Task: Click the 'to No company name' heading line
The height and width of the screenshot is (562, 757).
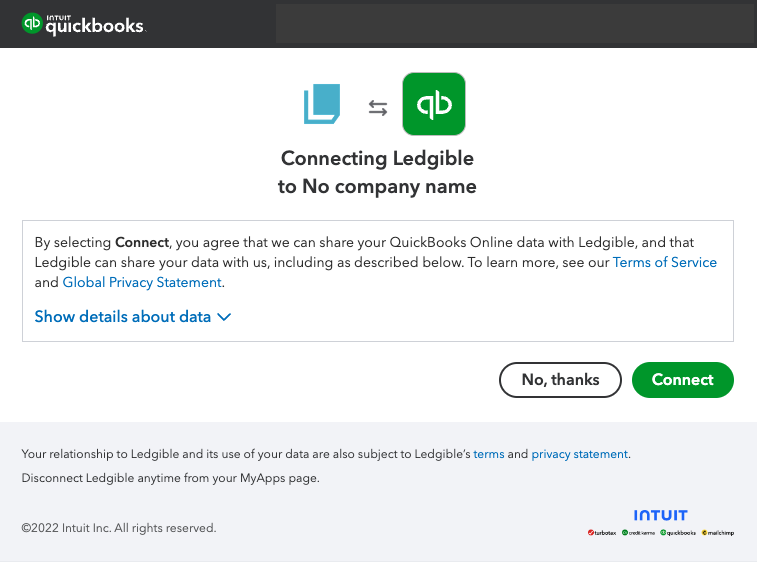Action: [377, 186]
